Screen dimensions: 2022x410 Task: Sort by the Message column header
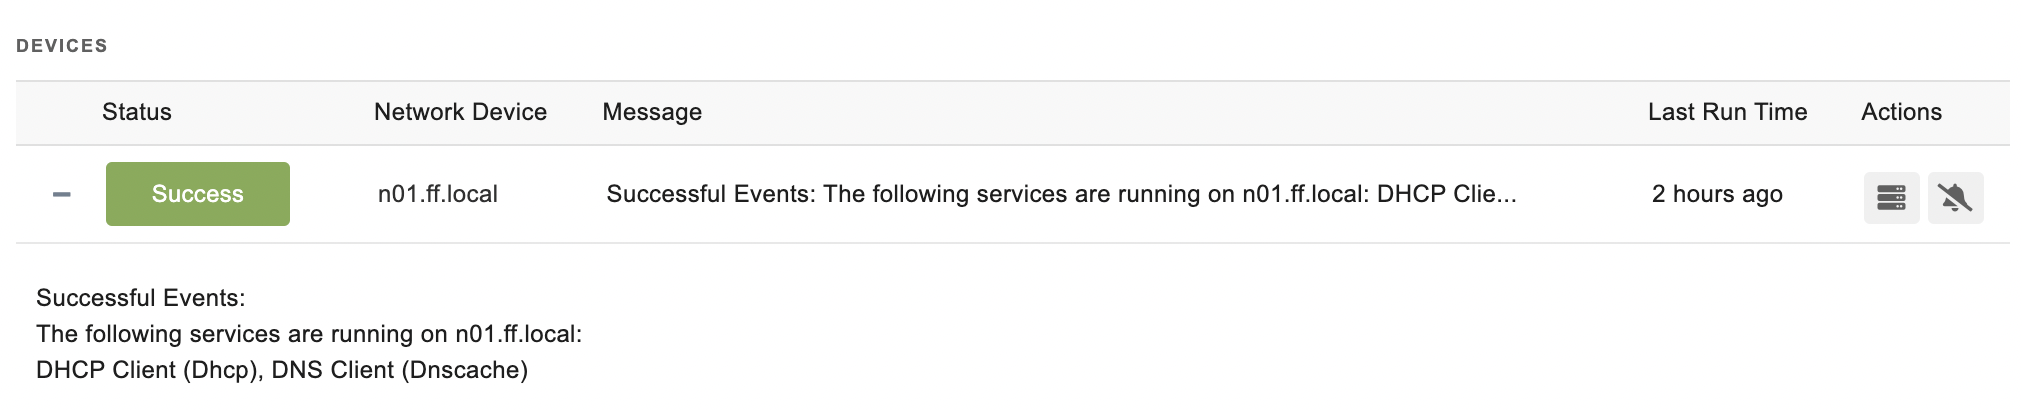pos(652,112)
